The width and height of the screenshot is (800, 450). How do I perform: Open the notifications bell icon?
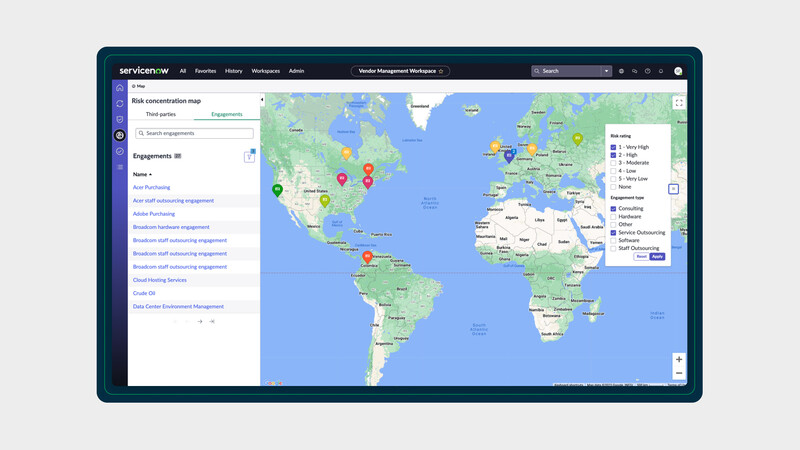point(661,71)
